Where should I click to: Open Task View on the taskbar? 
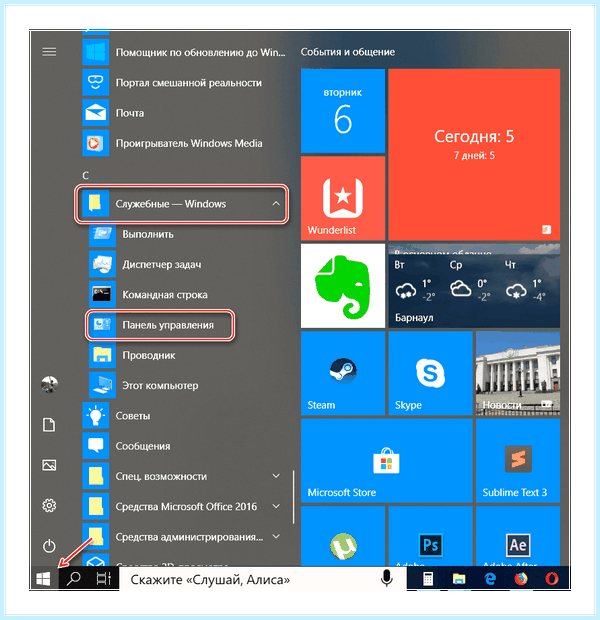pyautogui.click(x=104, y=579)
